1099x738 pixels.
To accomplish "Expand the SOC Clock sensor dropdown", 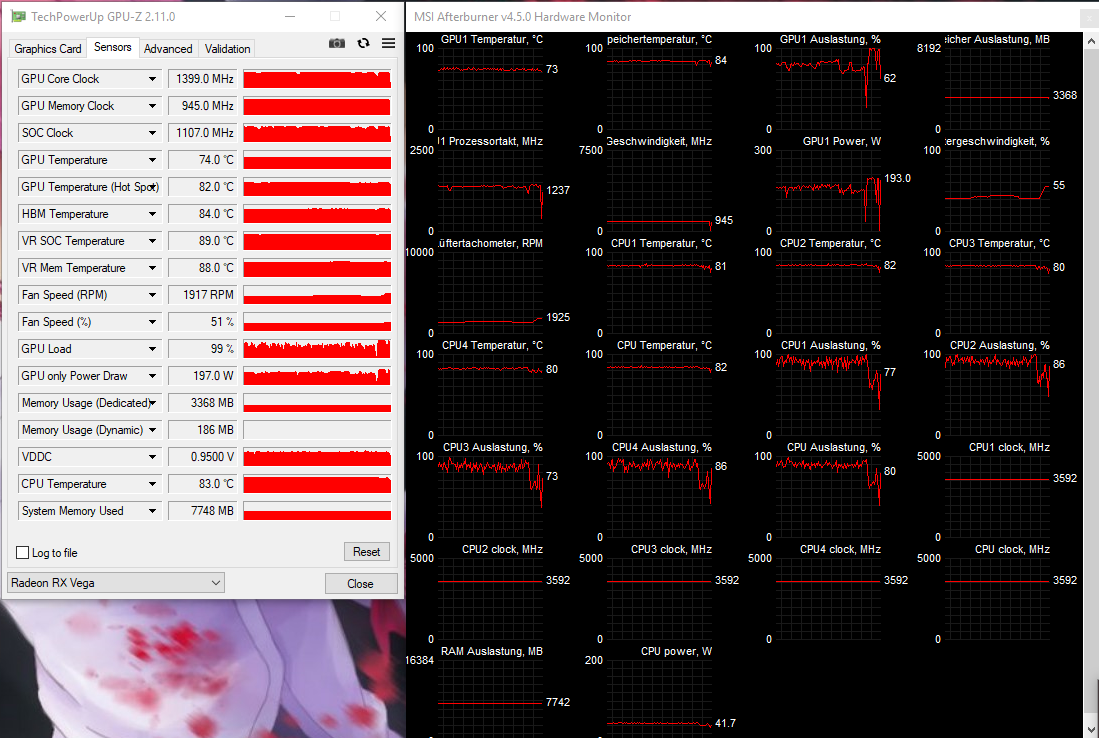I will pyautogui.click(x=152, y=133).
